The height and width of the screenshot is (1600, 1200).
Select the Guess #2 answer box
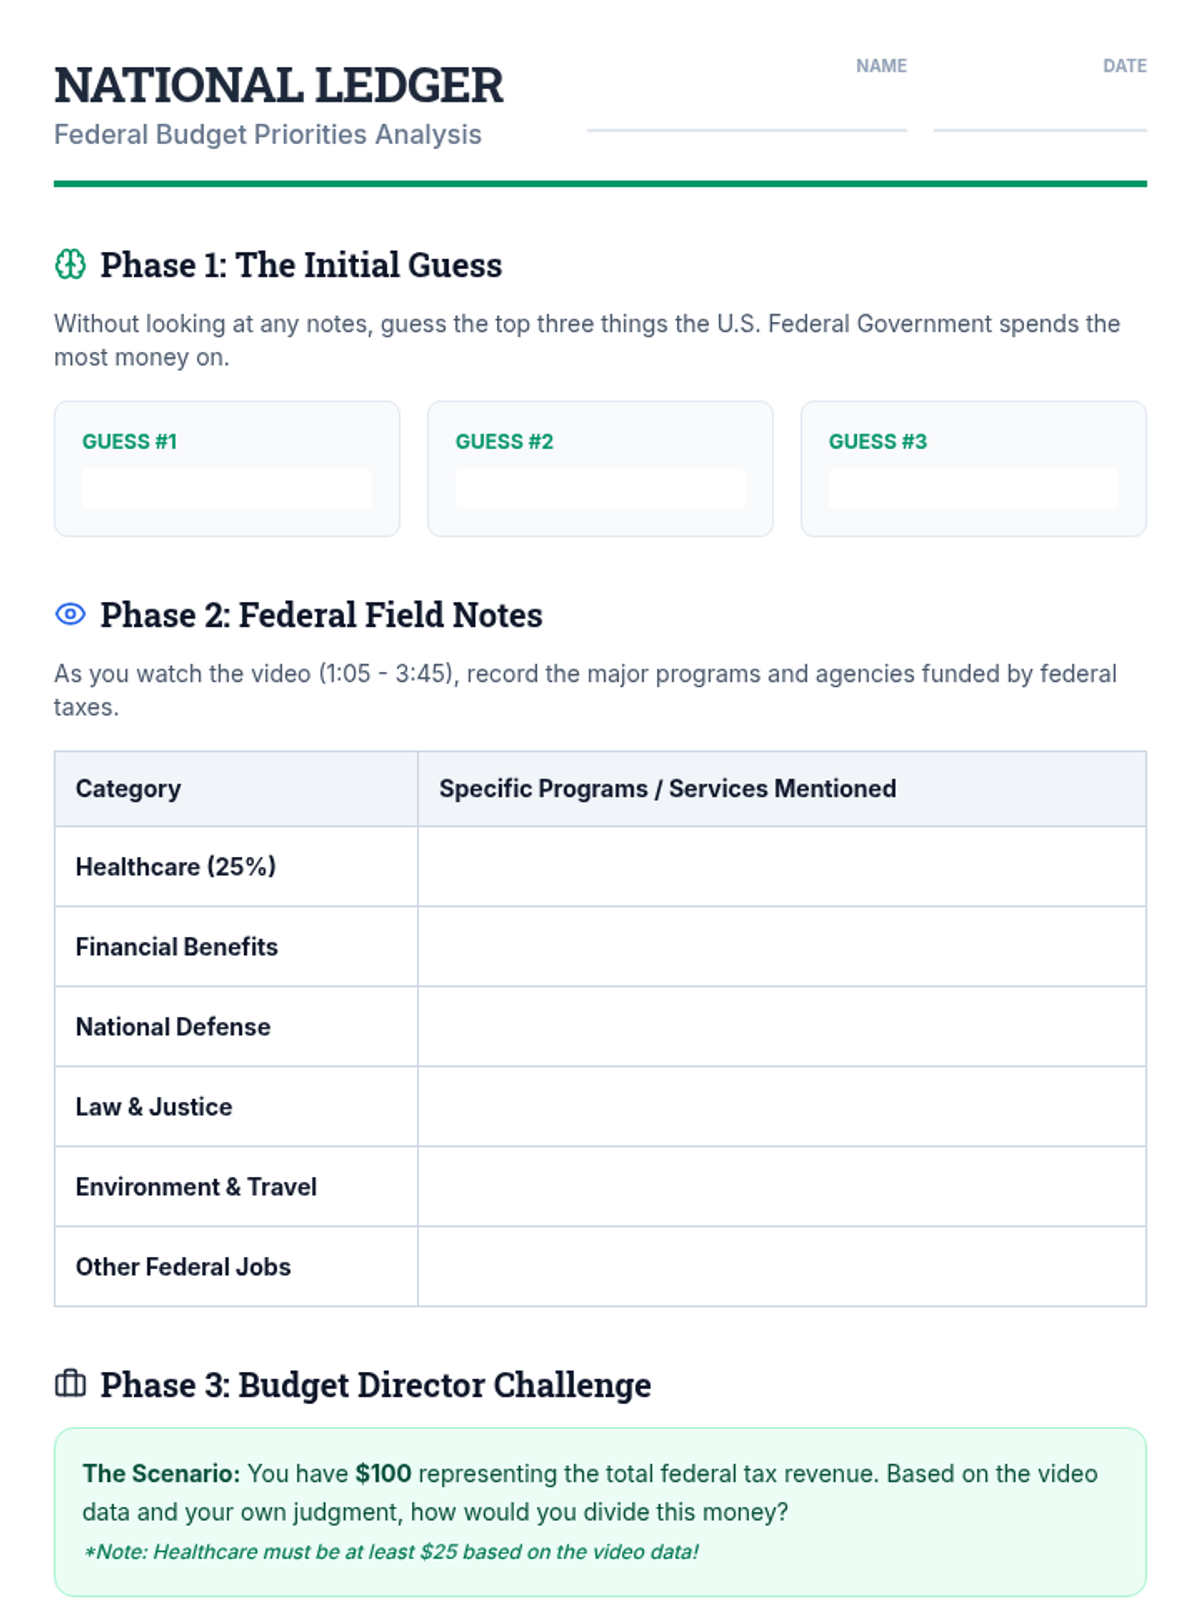click(600, 489)
